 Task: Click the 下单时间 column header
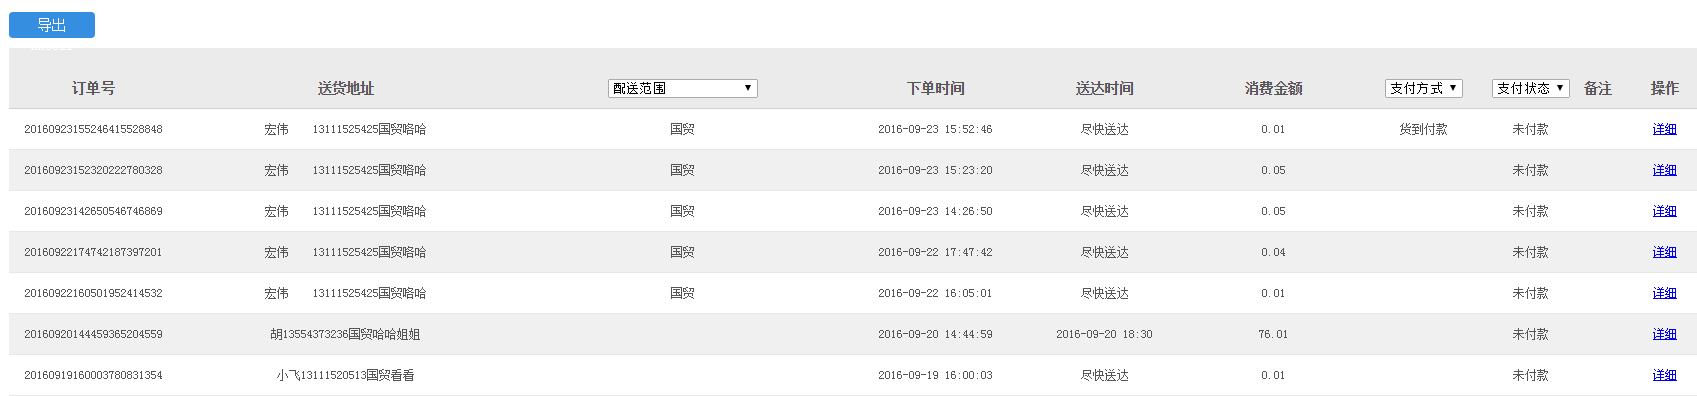tap(935, 88)
